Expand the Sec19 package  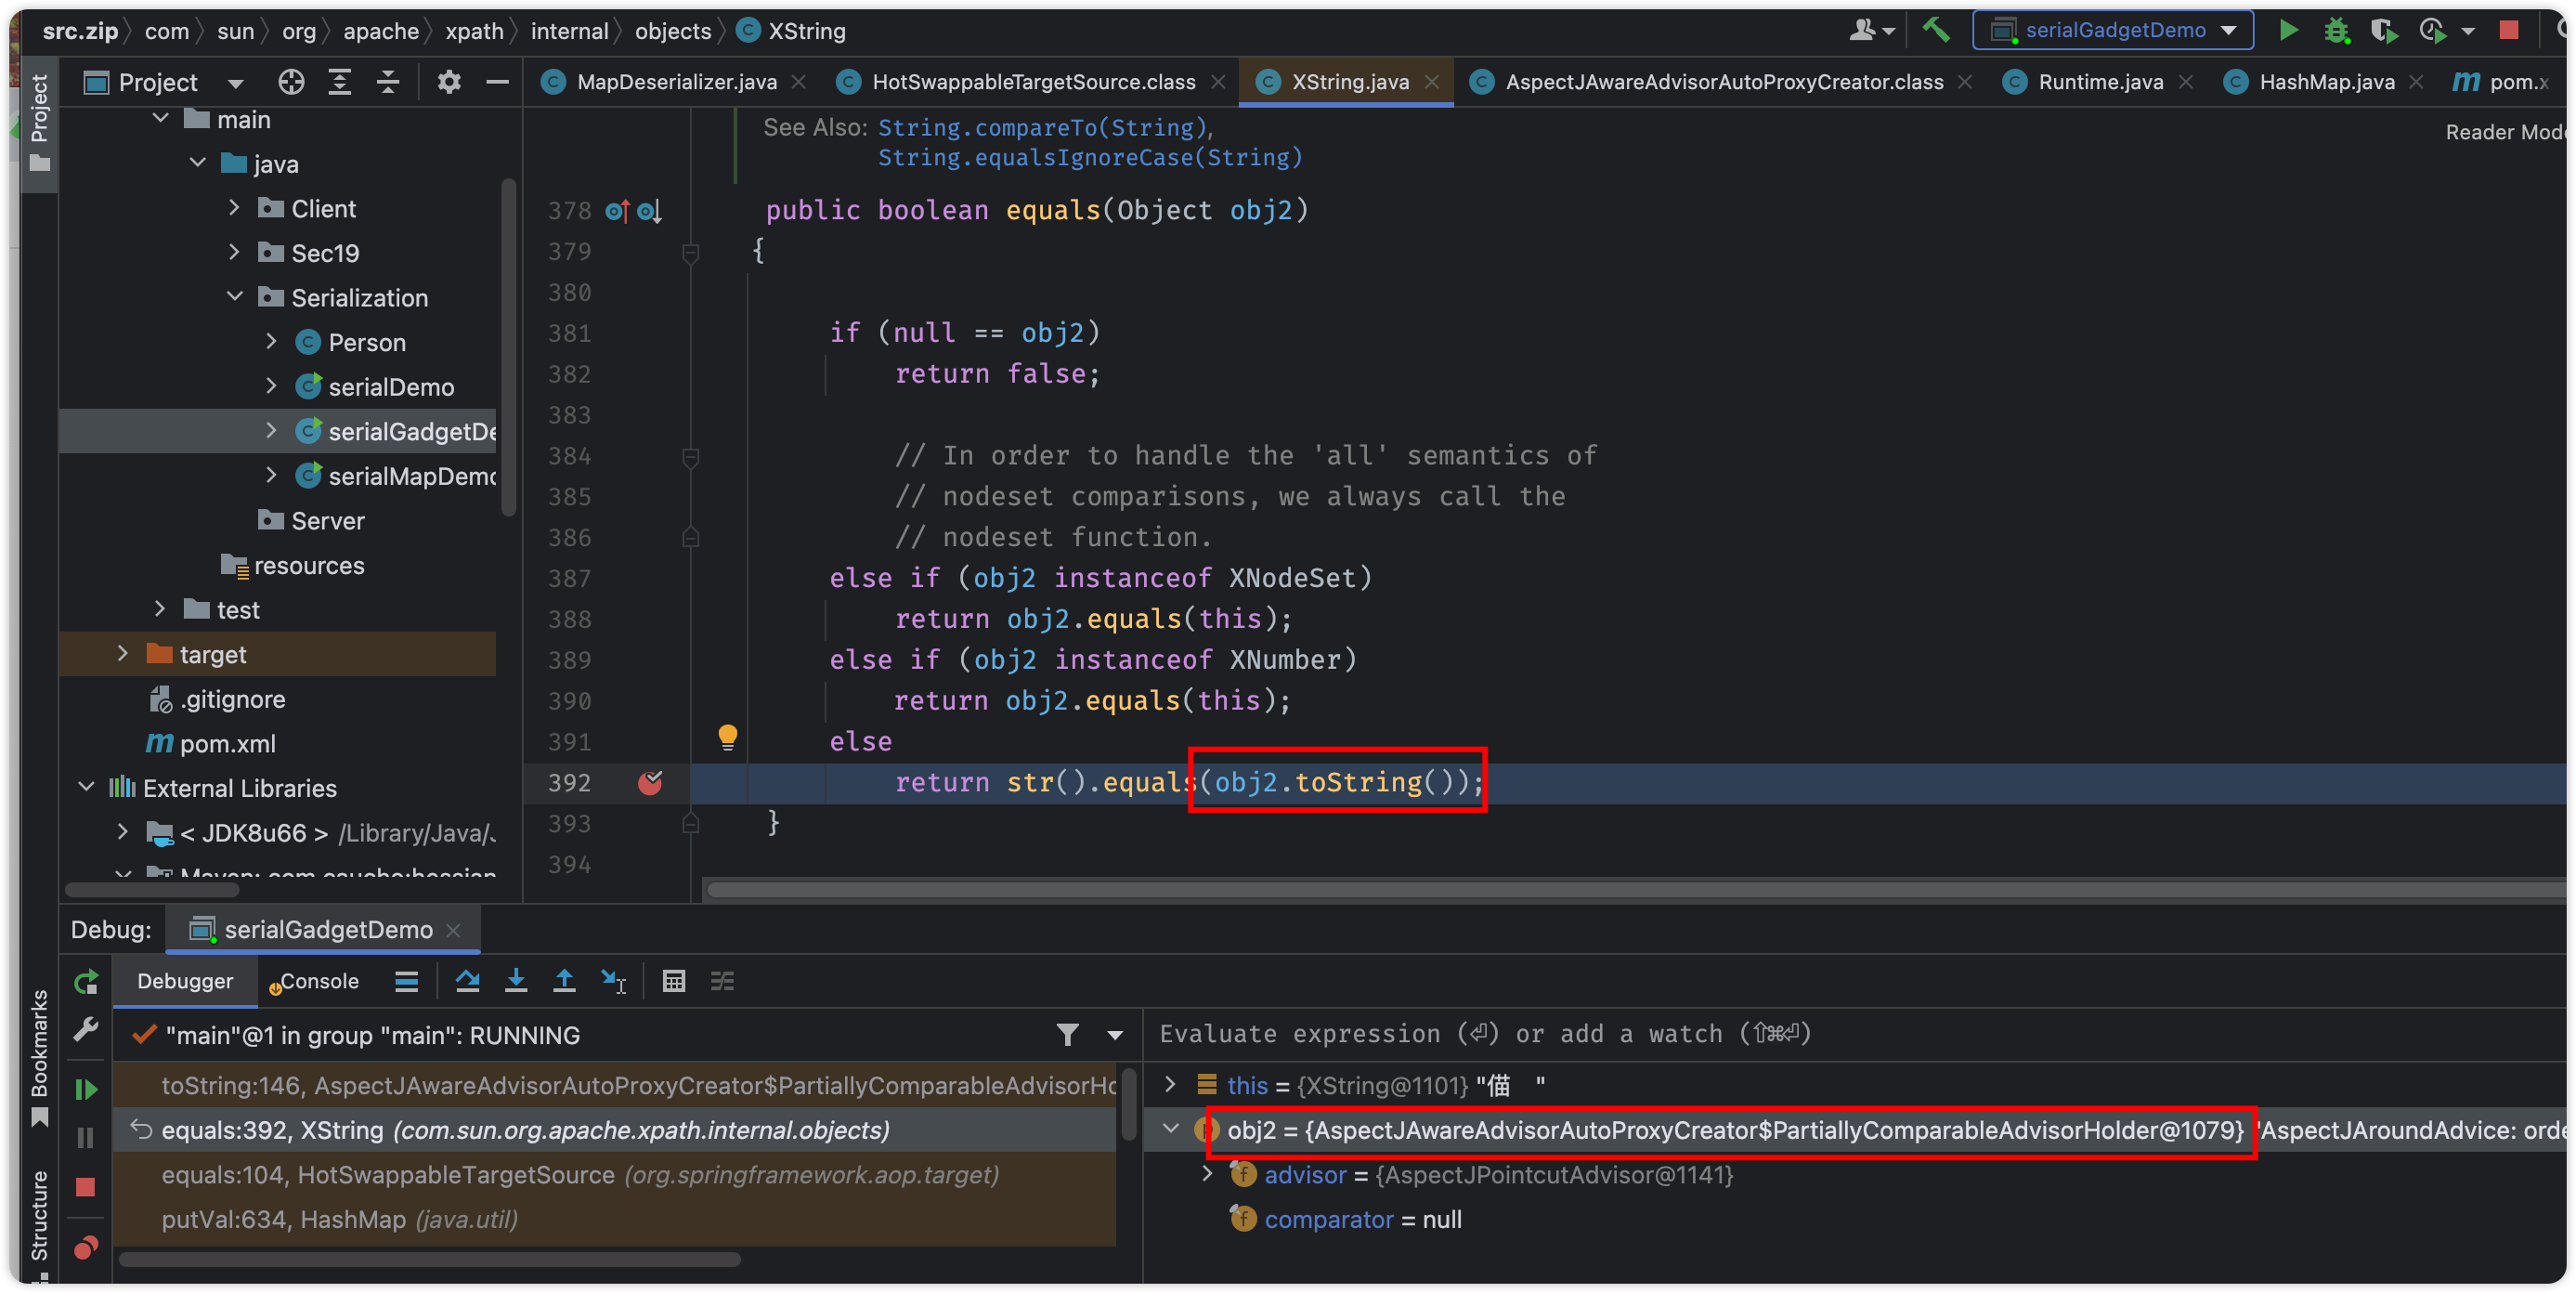(x=234, y=252)
